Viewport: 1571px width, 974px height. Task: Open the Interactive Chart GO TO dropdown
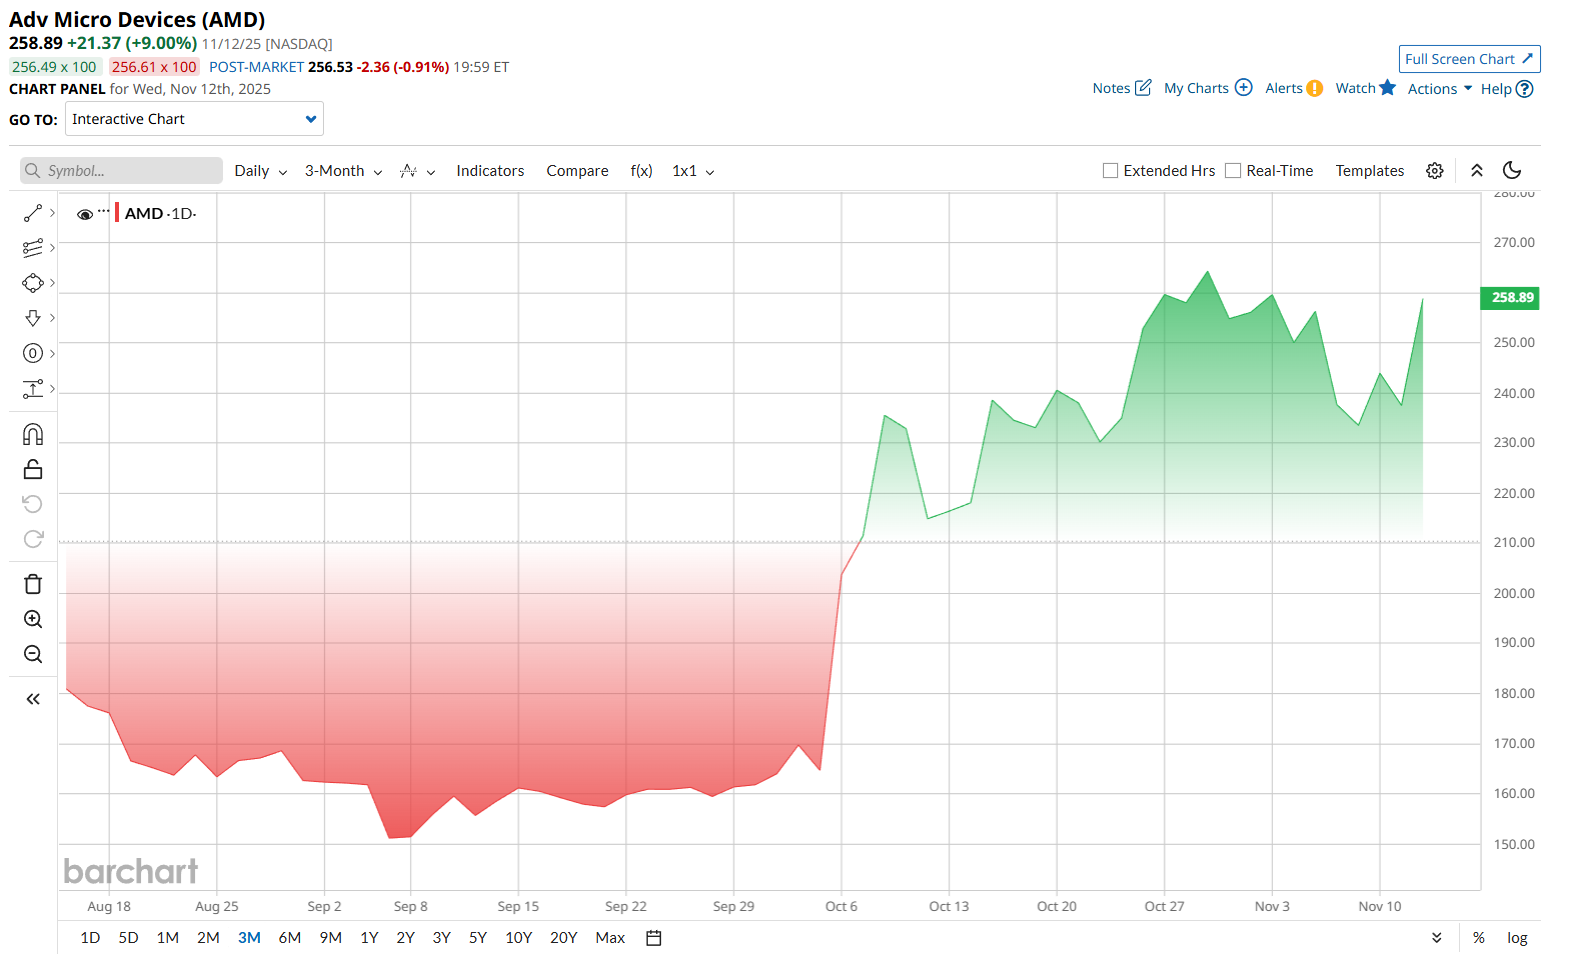tap(194, 119)
